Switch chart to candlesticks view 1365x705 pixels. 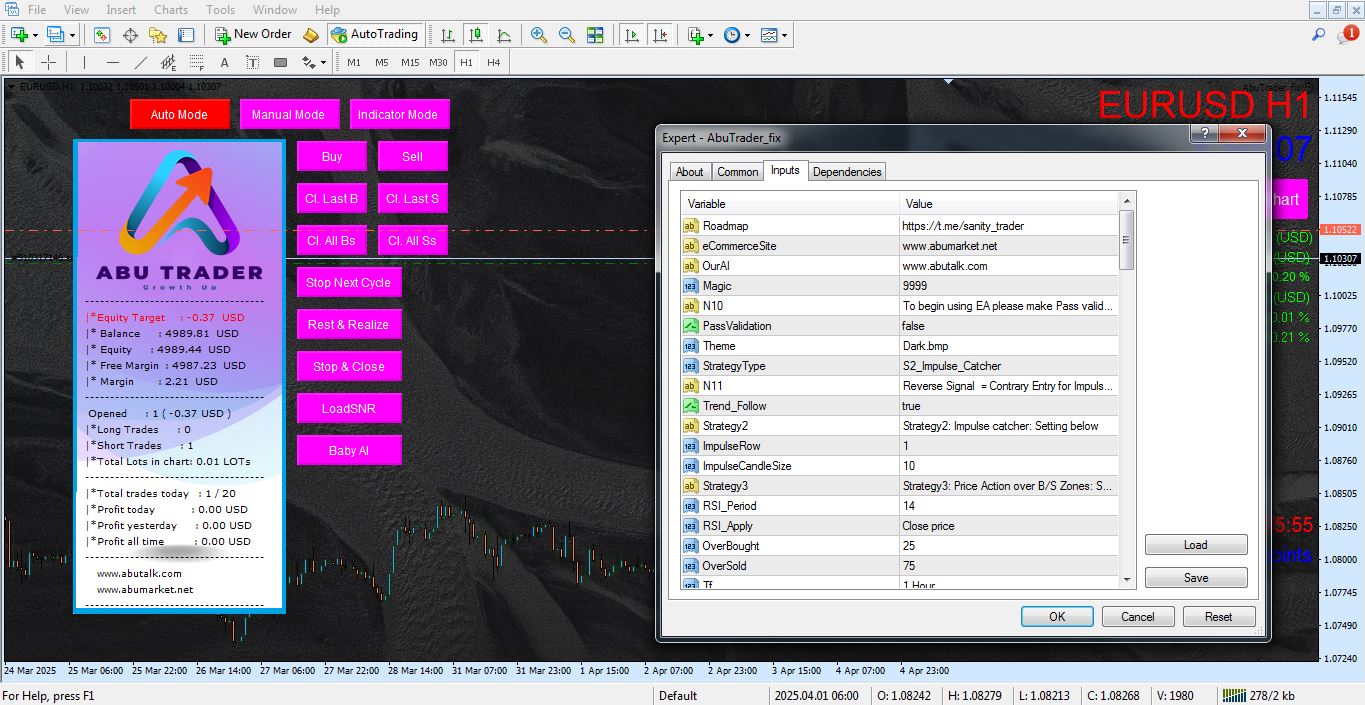coord(475,35)
